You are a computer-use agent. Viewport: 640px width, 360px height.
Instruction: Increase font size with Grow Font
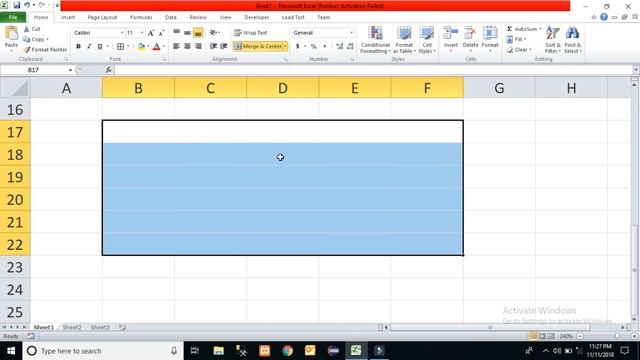(x=151, y=33)
